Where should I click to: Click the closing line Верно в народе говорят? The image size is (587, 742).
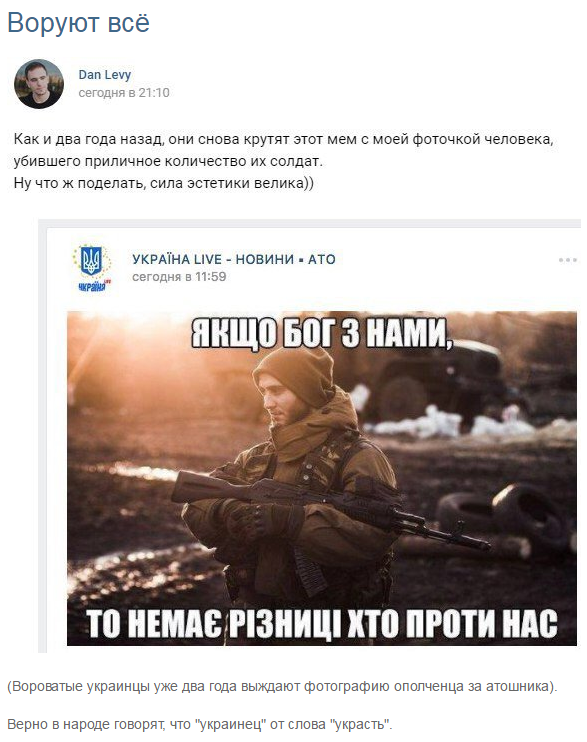pyautogui.click(x=200, y=724)
